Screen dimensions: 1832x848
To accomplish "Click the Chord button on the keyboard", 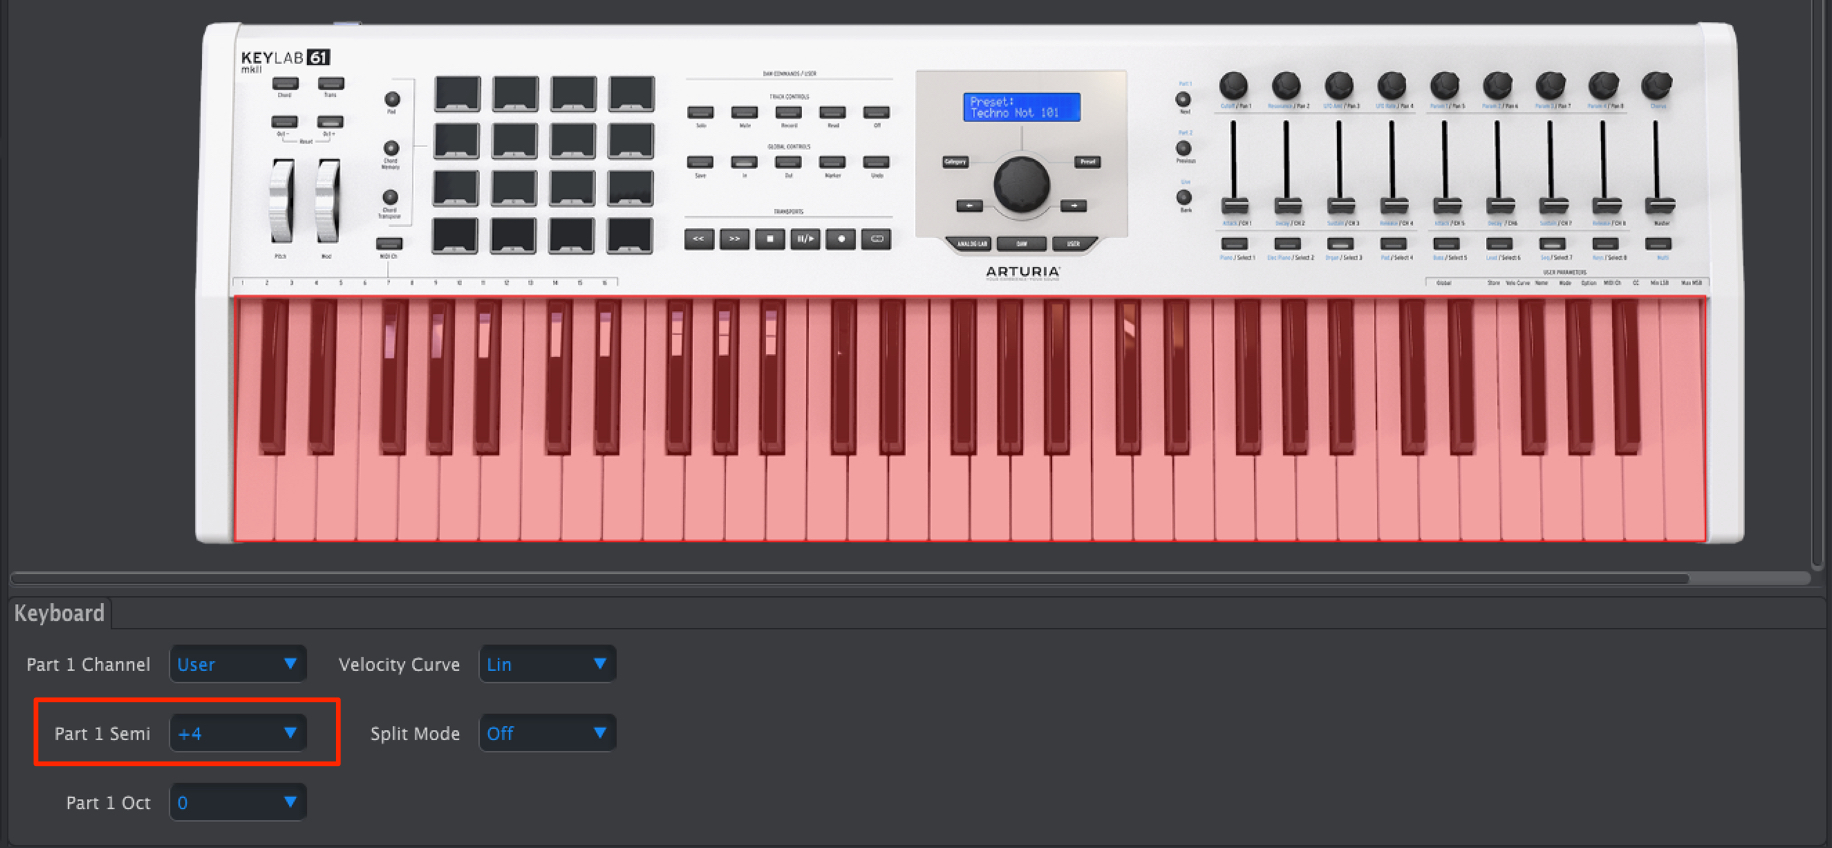I will (285, 84).
